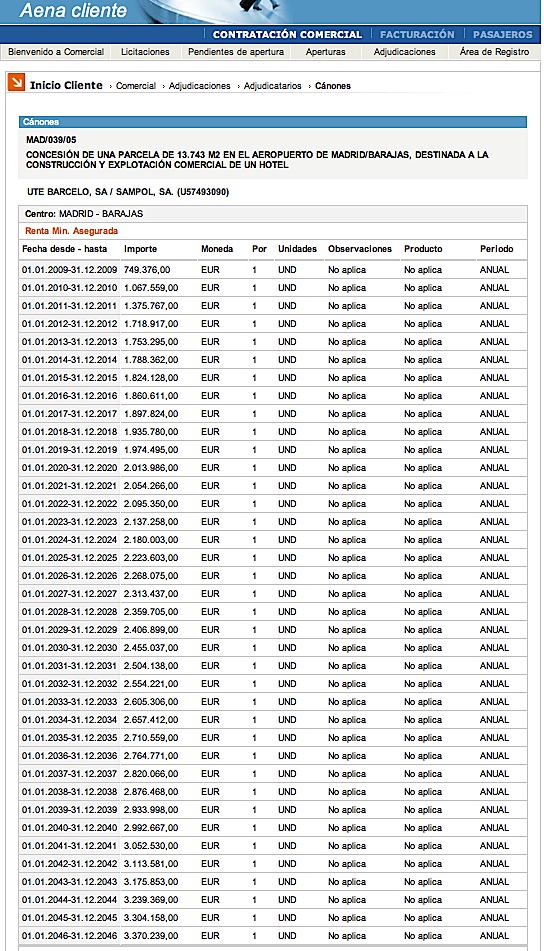Select Bienvenido a Comercial menu item
The width and height of the screenshot is (544, 951).
coord(56,52)
